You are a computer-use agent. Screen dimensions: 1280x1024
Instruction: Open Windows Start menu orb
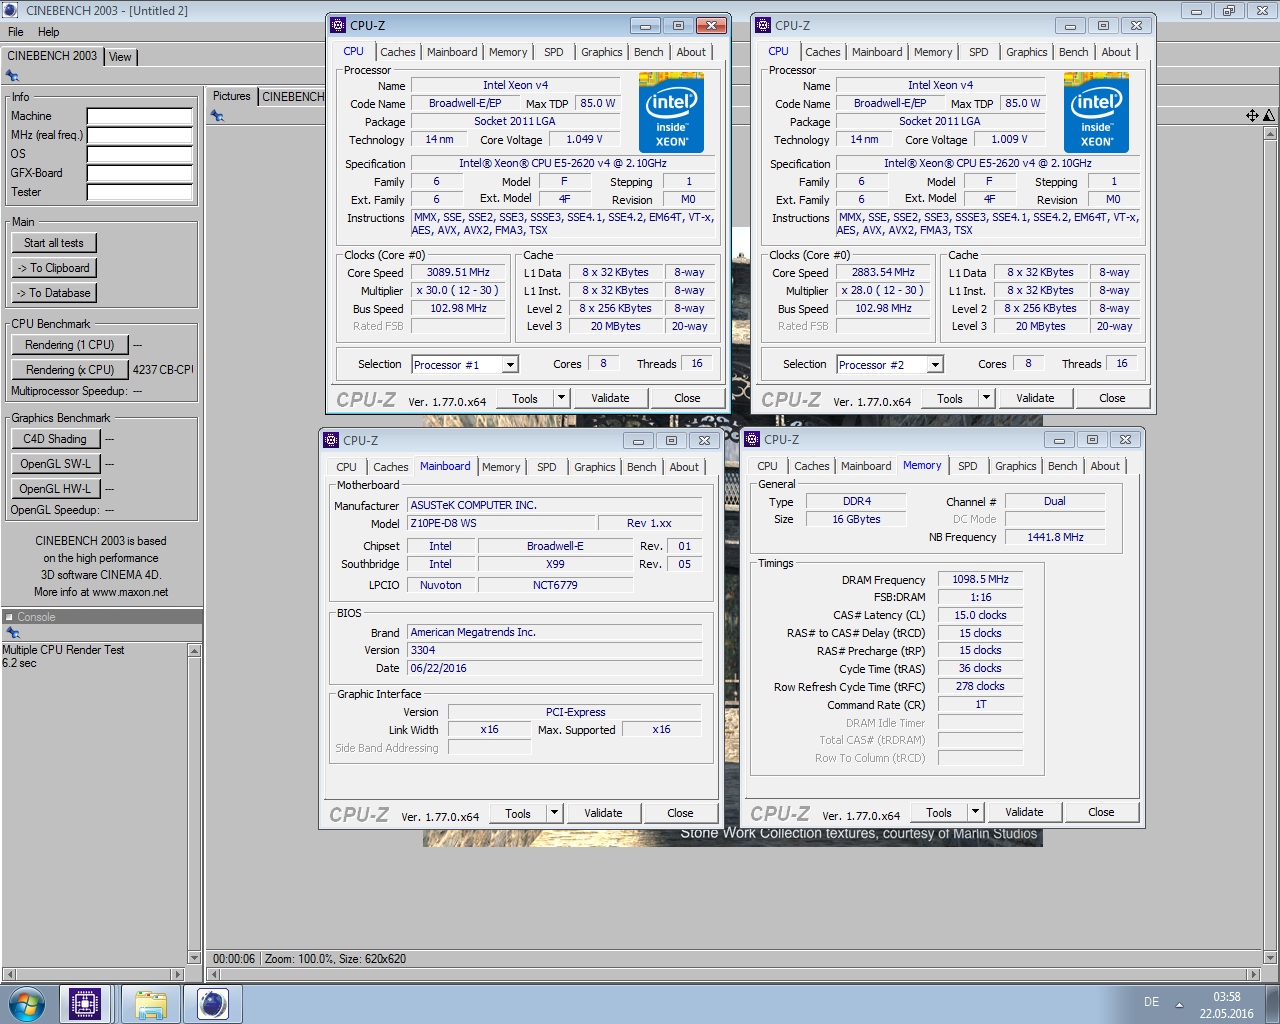(x=27, y=1003)
